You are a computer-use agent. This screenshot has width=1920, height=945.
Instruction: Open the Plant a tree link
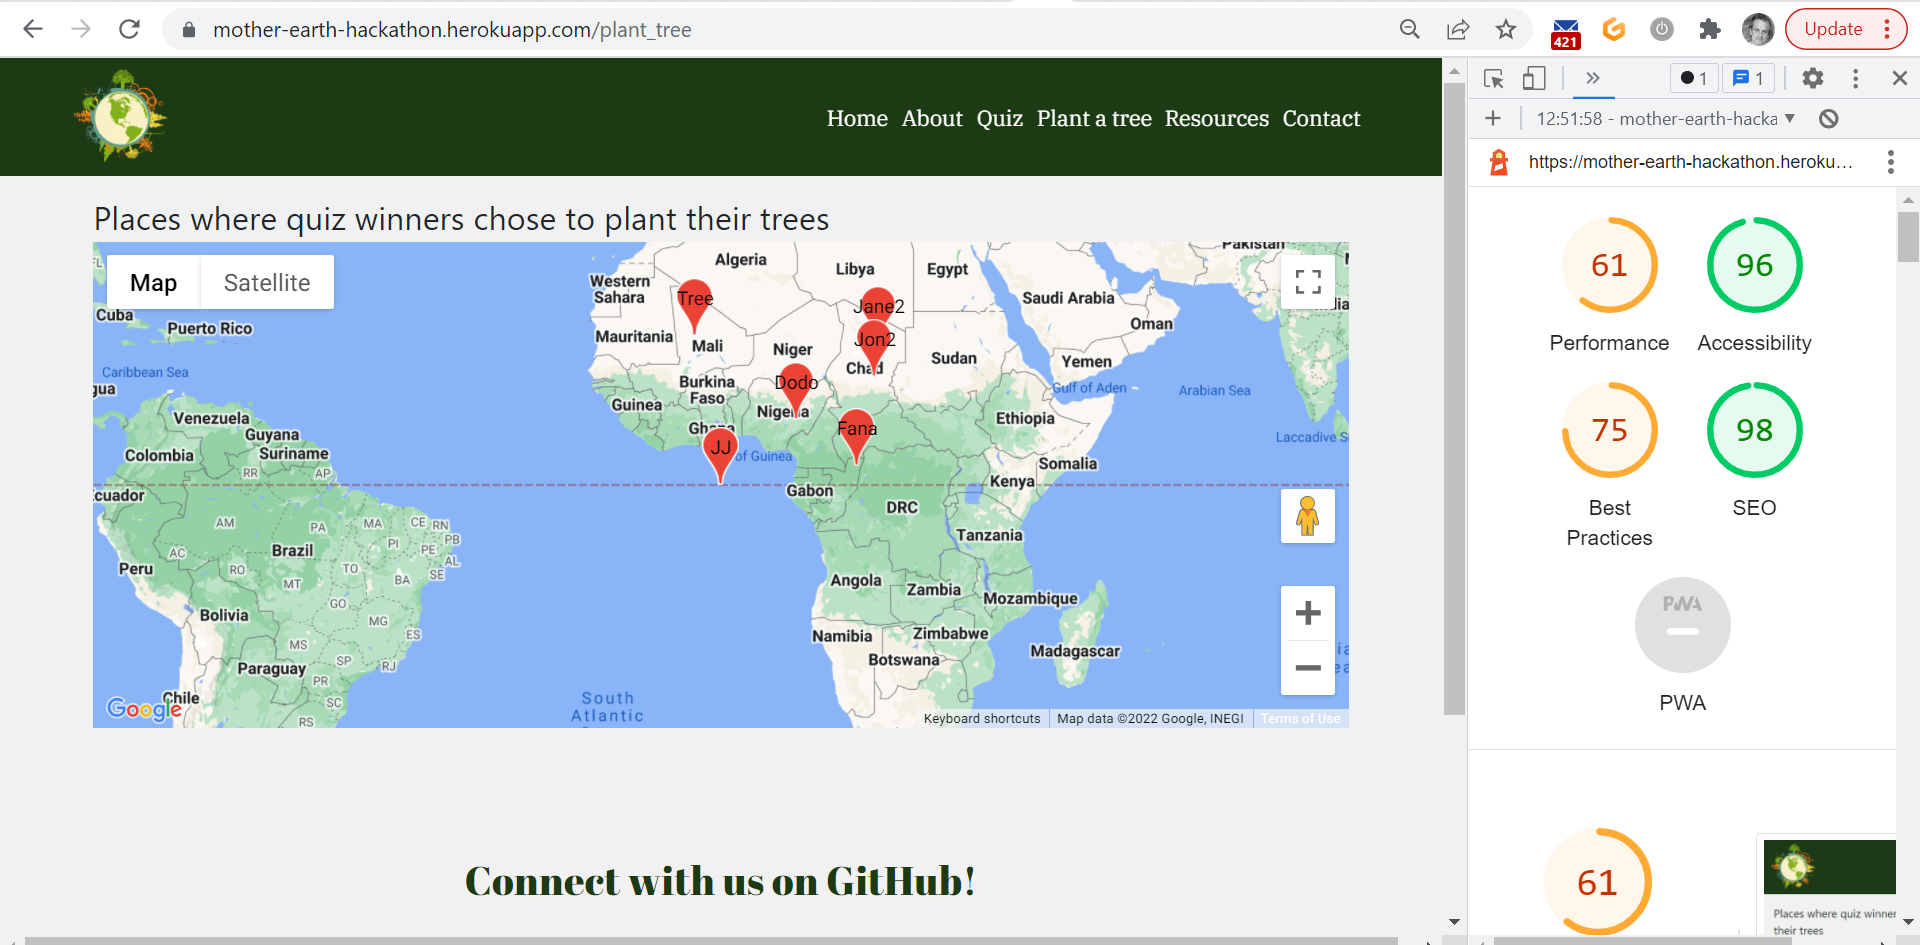click(1094, 118)
